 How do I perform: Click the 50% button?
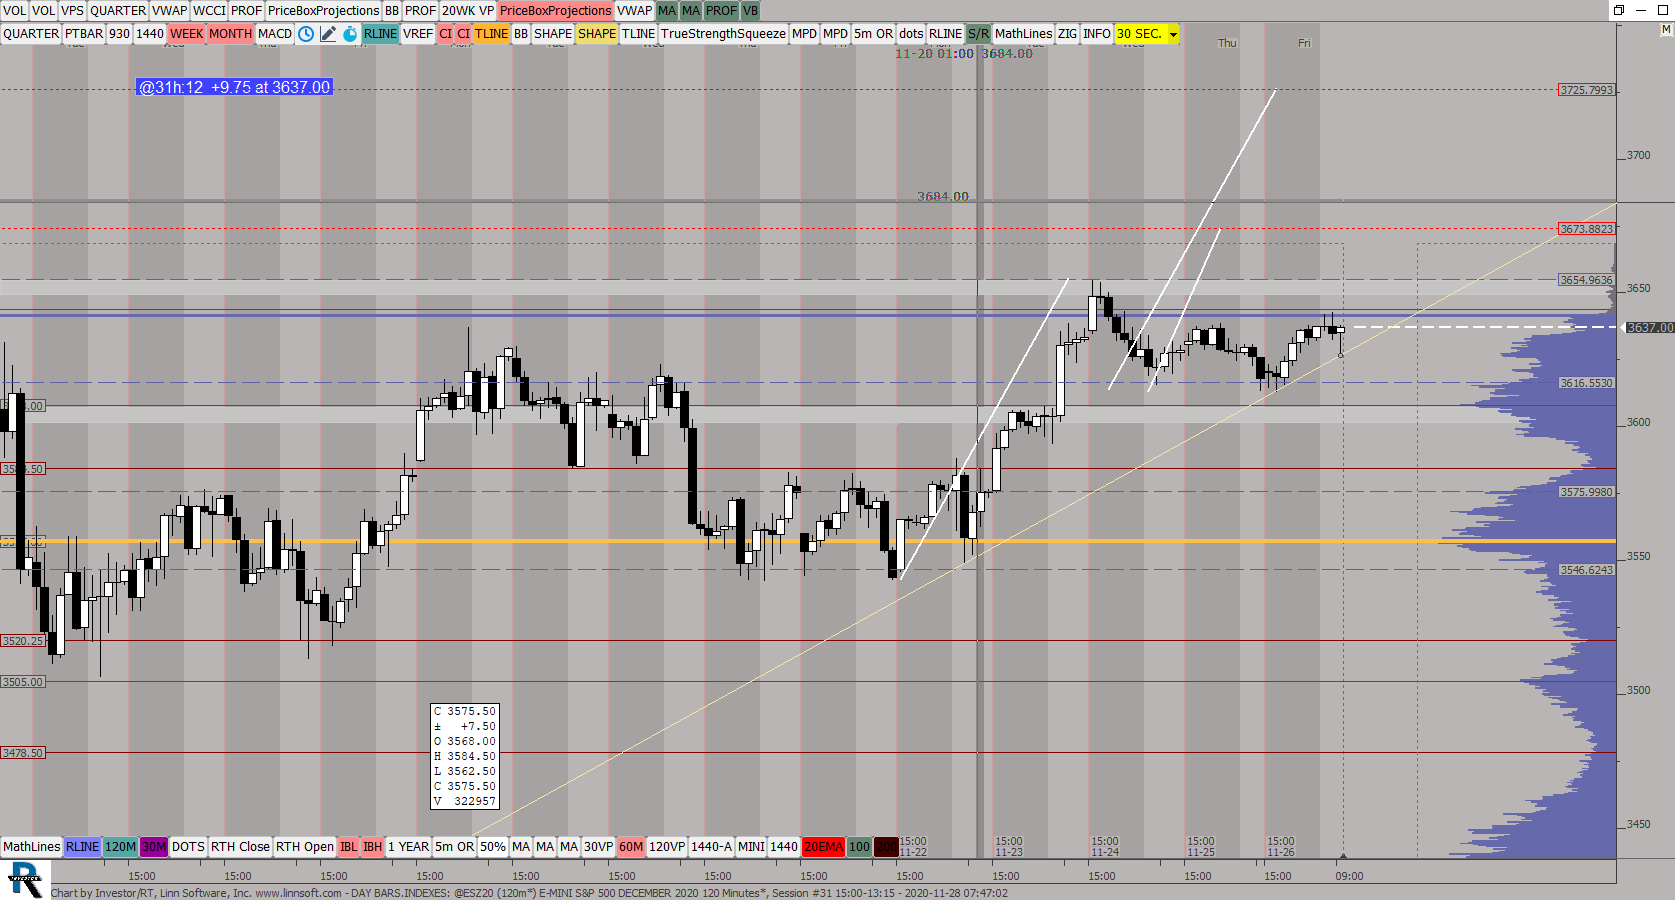point(493,846)
